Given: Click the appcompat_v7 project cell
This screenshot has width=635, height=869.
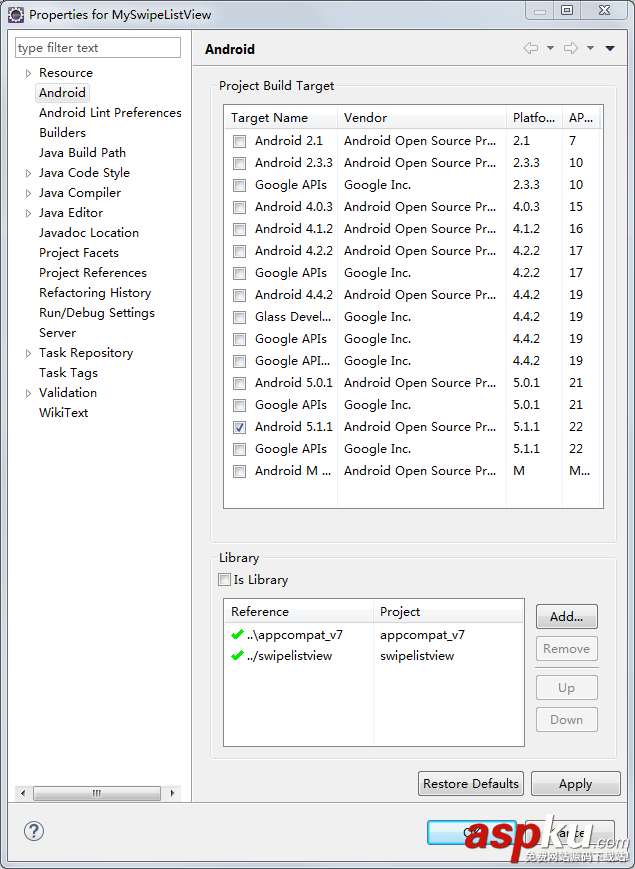Looking at the screenshot, I should 422,635.
